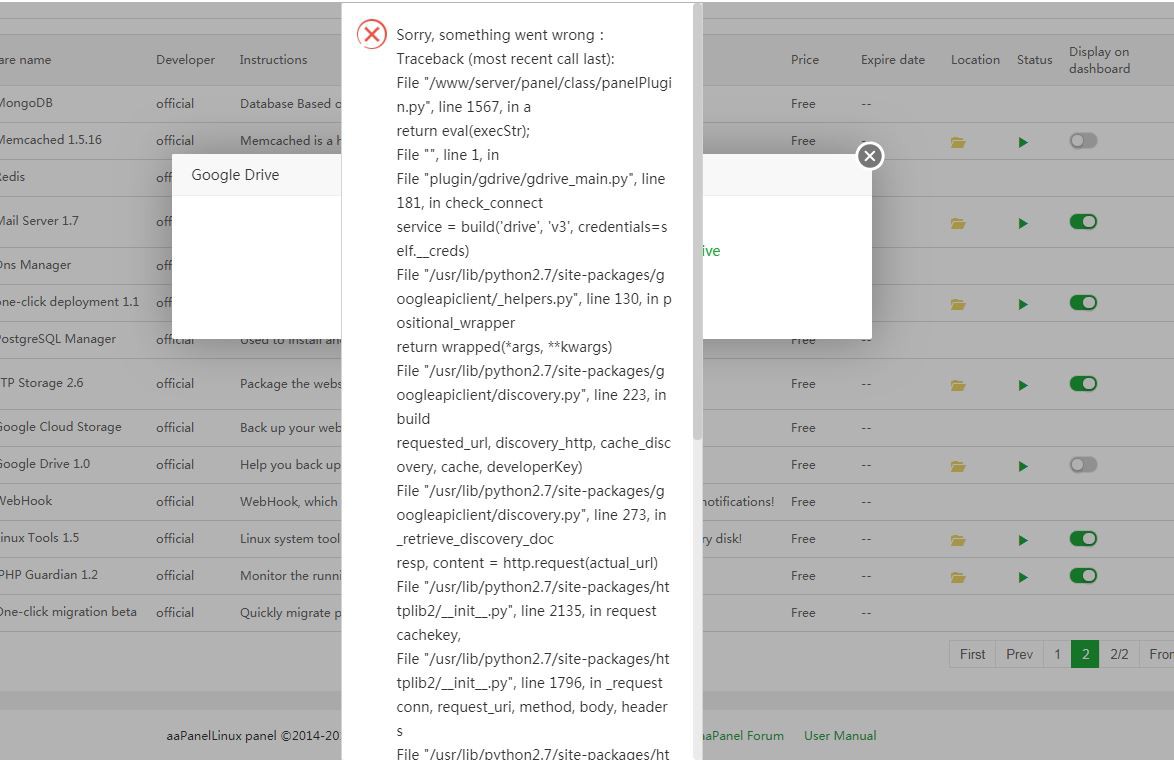Disable PHP Guardian dashboard display toggle
This screenshot has height=760, width=1174.
1083,576
